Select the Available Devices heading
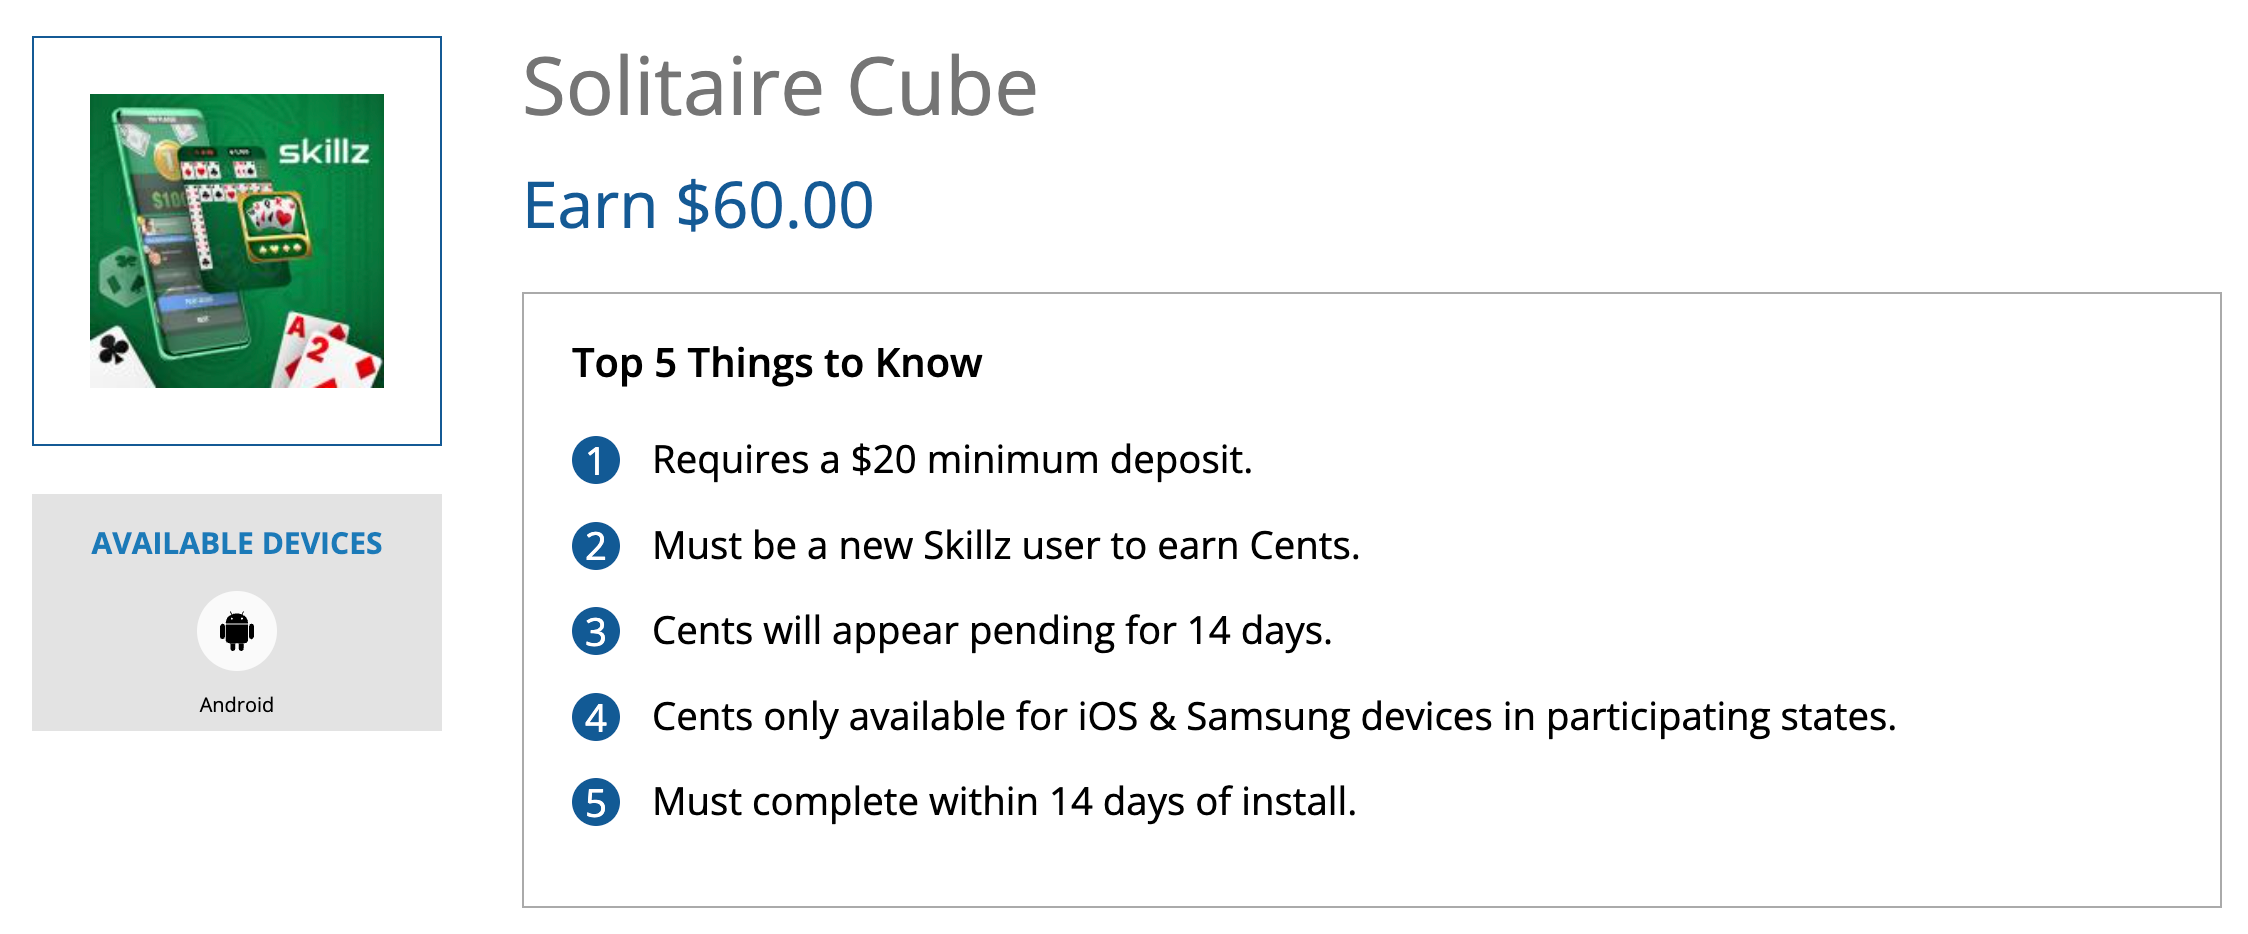The height and width of the screenshot is (934, 2248). click(237, 543)
